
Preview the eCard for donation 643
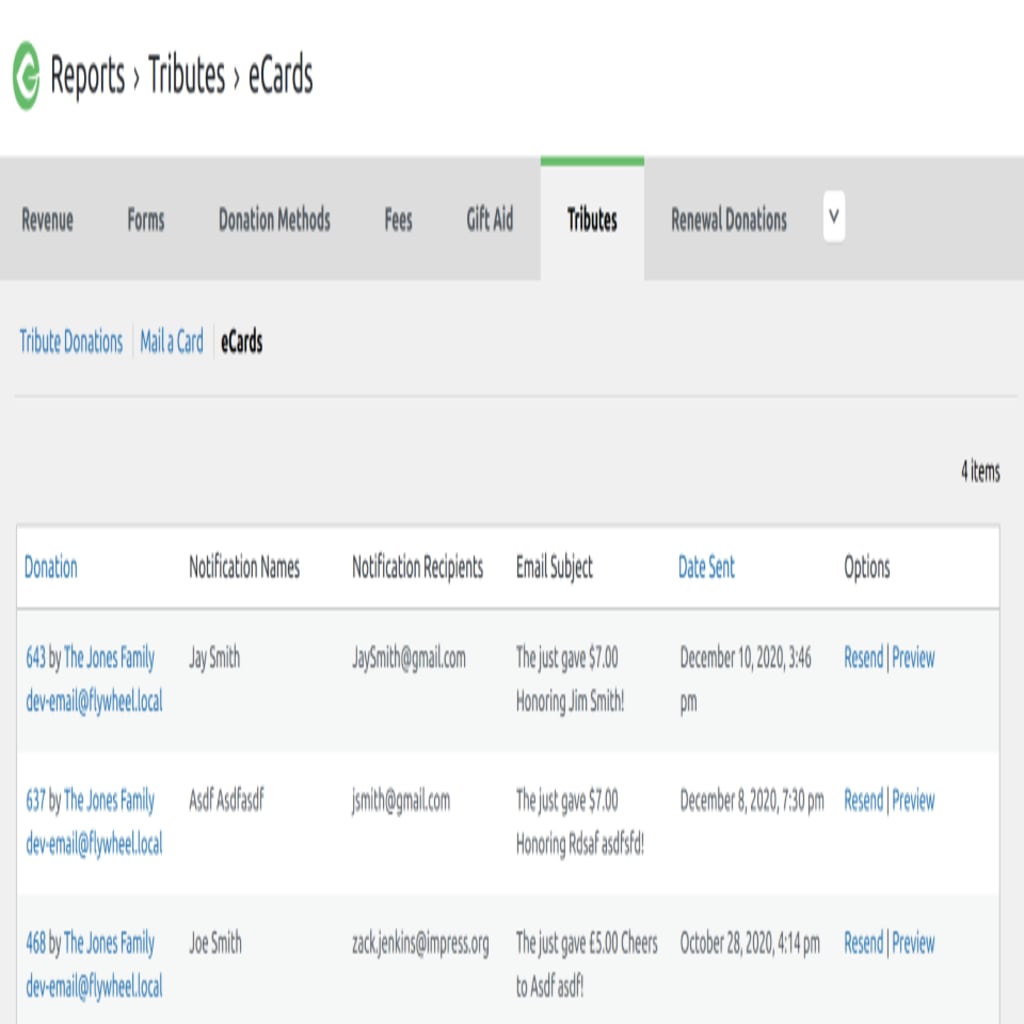click(913, 657)
